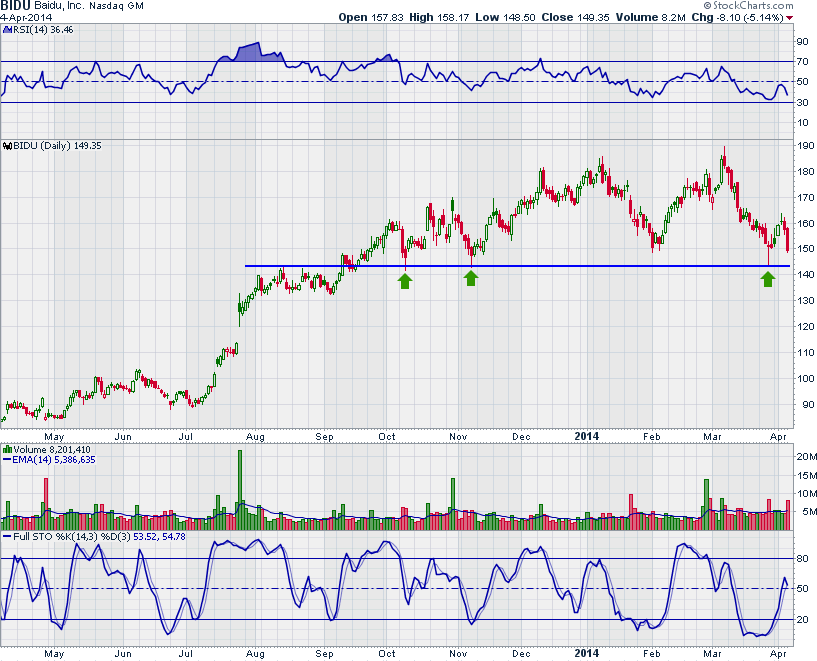Click the 'Open 157.83' value
The height and width of the screenshot is (661, 817).
[x=371, y=17]
